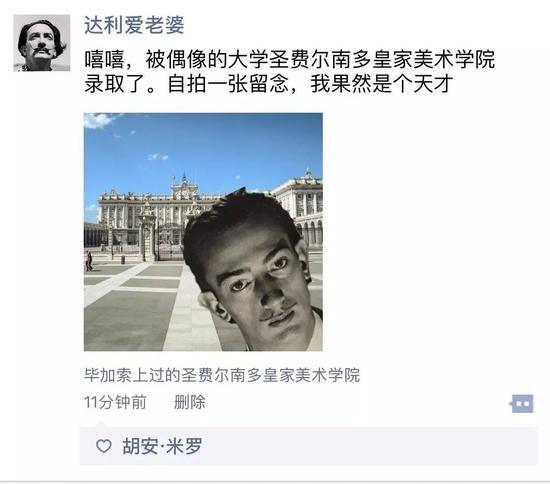Screen dimensions: 550x484
Task: Click the 11分钟前 timestamp
Action: [115, 402]
